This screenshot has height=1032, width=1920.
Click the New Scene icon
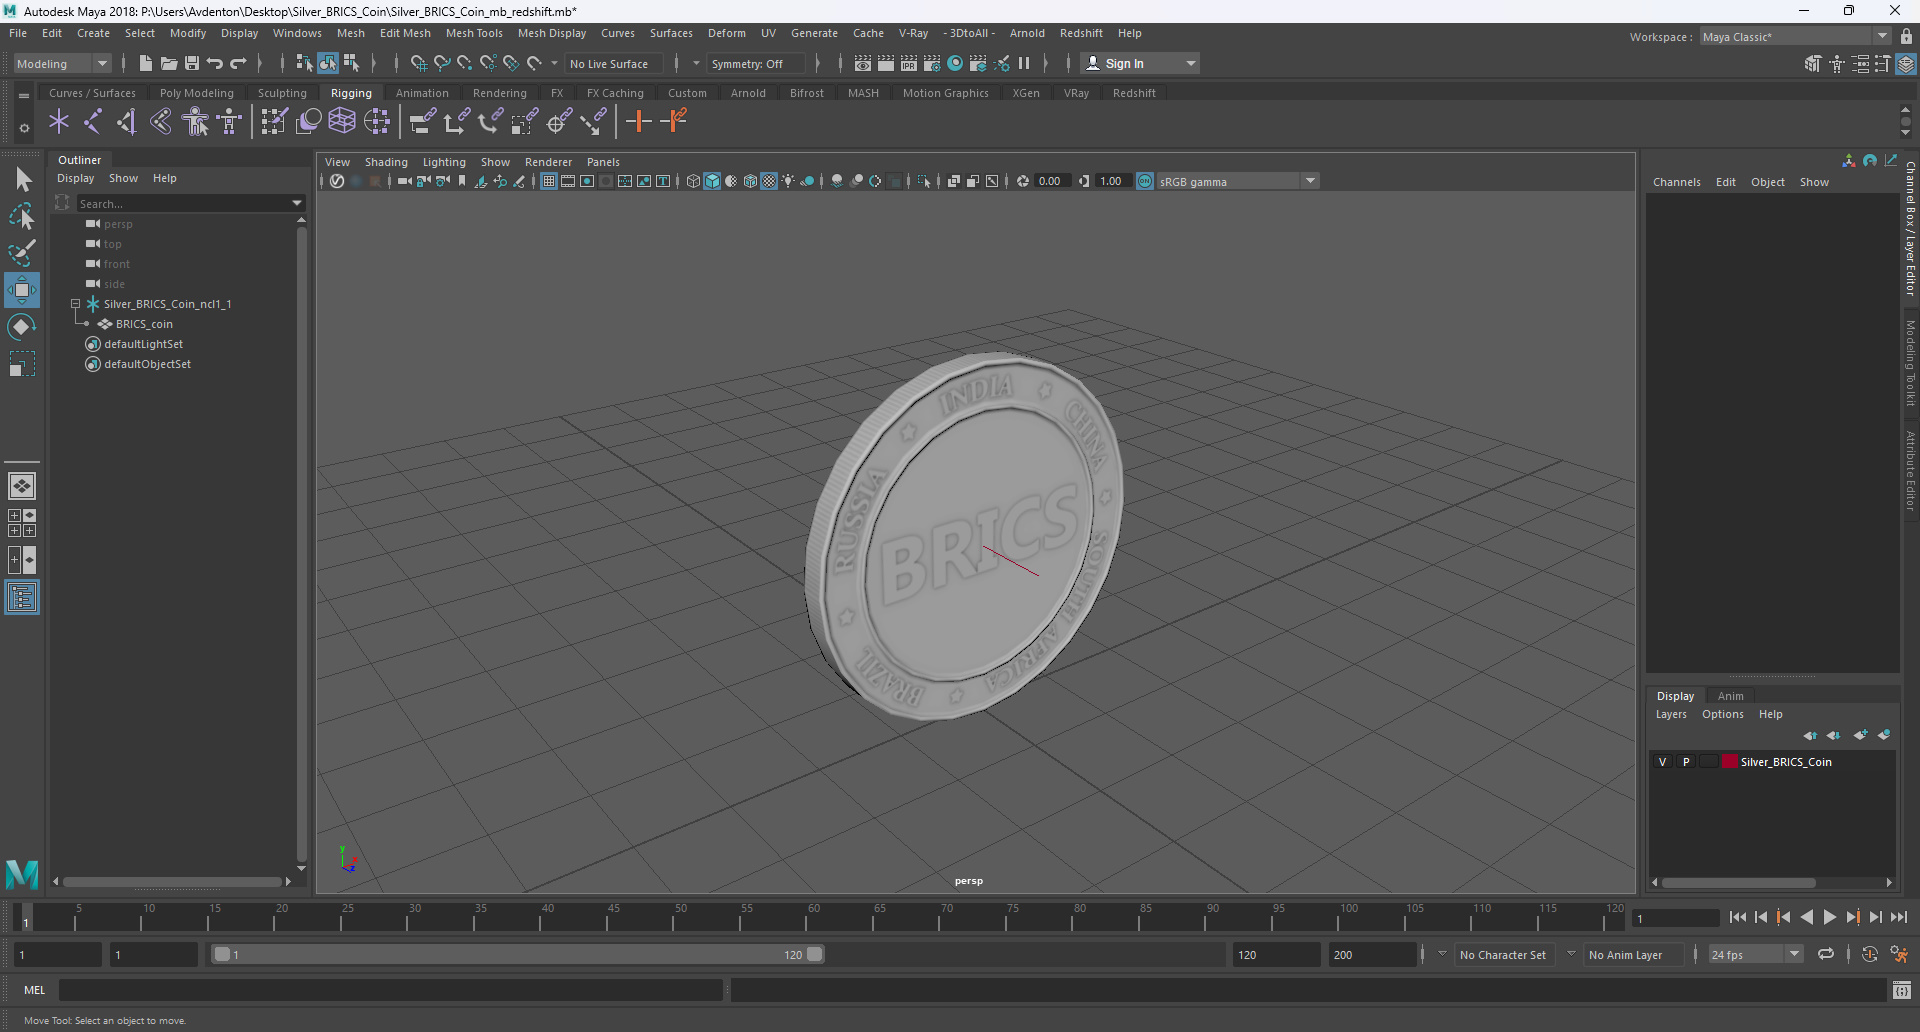point(146,63)
